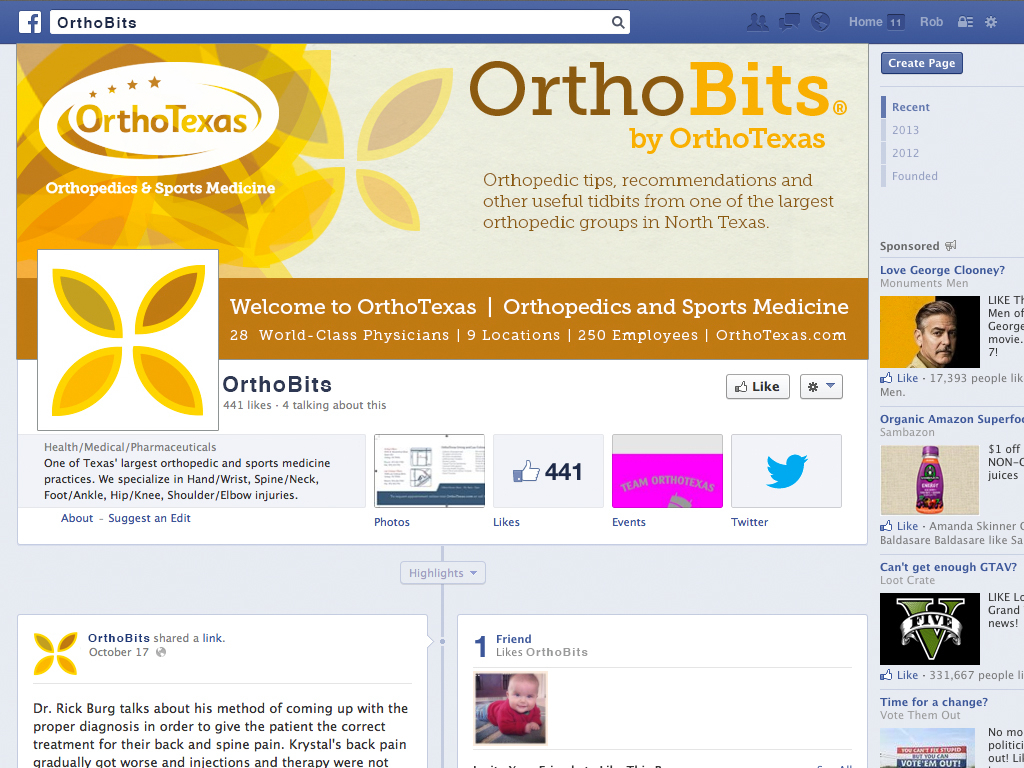The image size is (1024, 768).
Task: Open privacy shortcuts lock icon
Action: (965, 22)
